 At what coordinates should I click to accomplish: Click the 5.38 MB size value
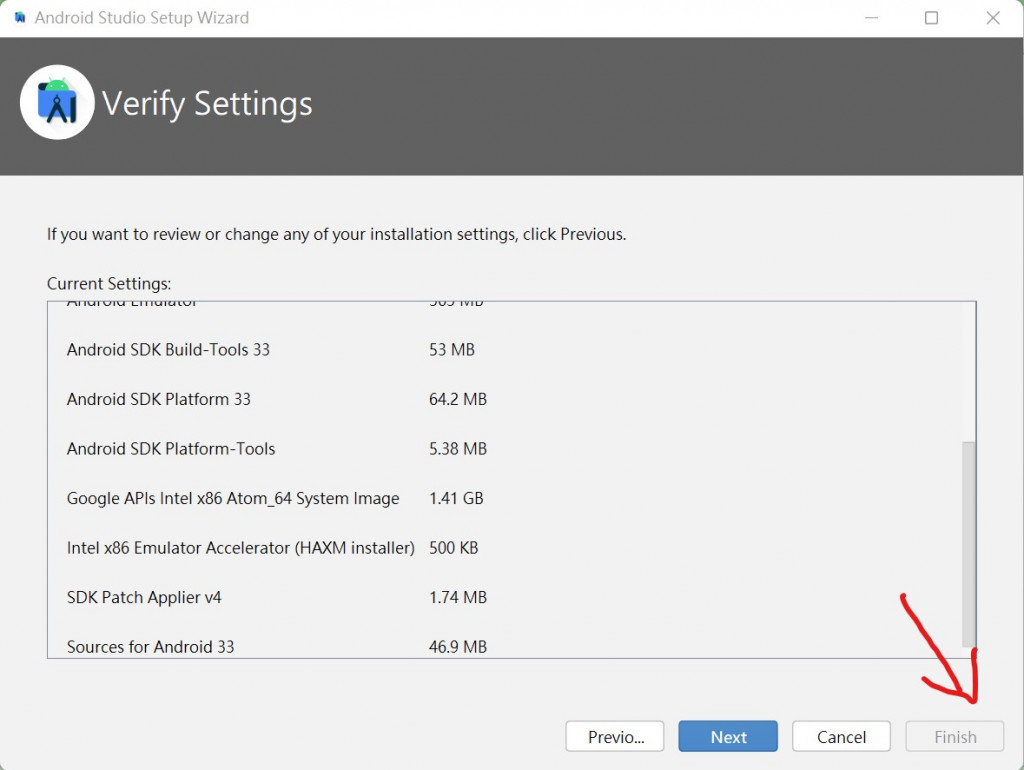[458, 449]
